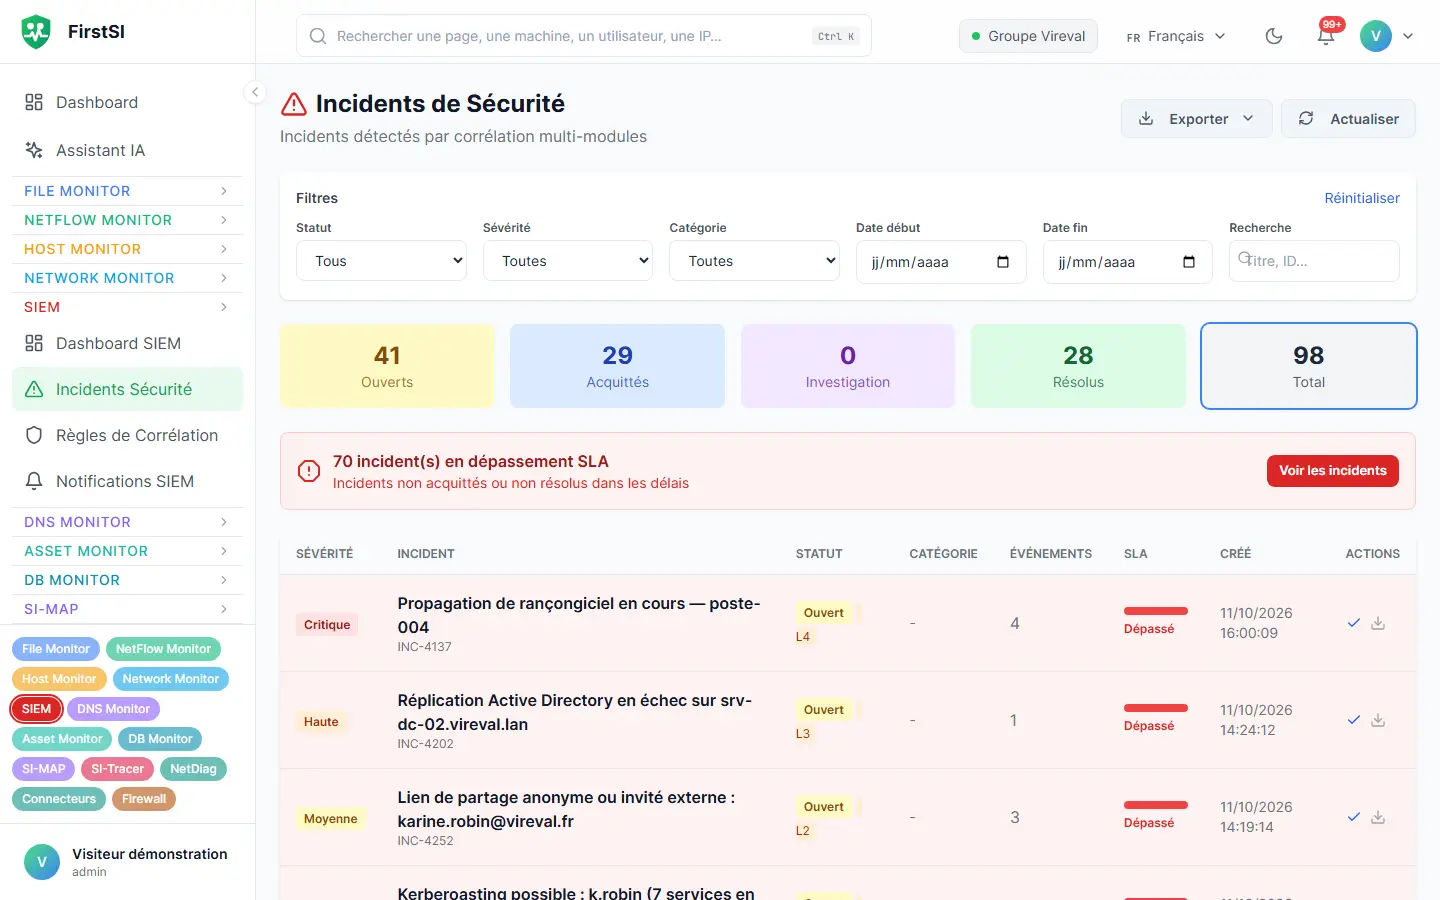The height and width of the screenshot is (900, 1440).
Task: Click the search magnifier icon in top bar
Action: click(318, 36)
